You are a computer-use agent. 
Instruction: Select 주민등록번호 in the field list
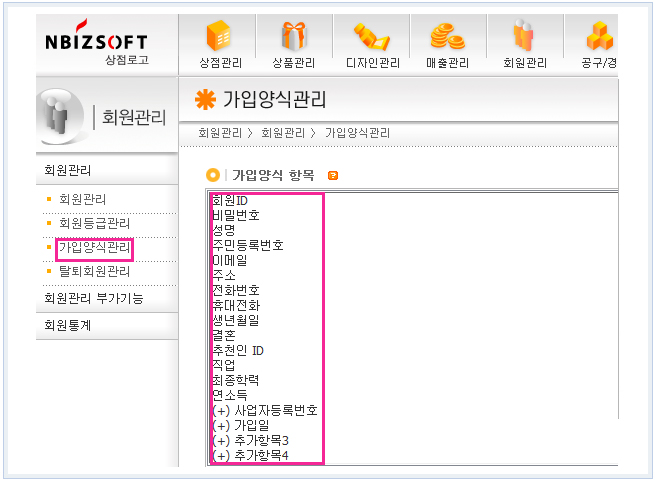(x=248, y=245)
